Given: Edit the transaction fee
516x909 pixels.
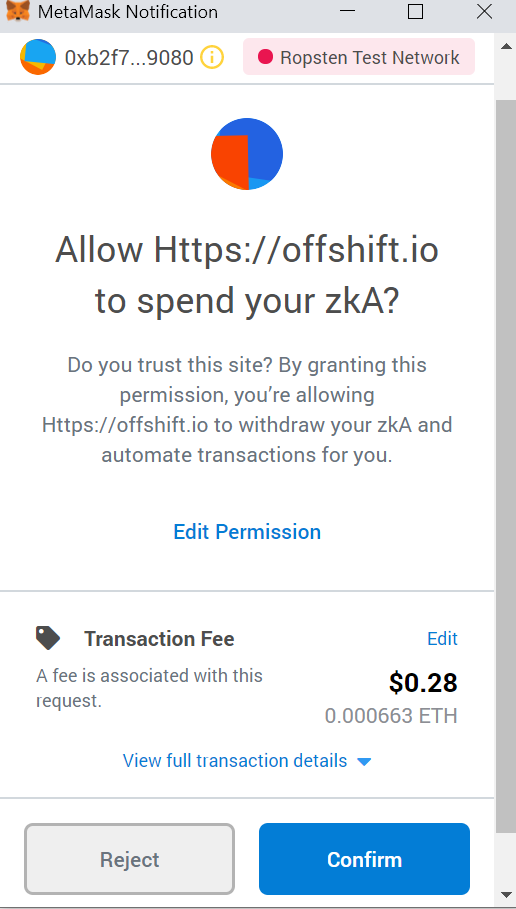Looking at the screenshot, I should [x=442, y=638].
